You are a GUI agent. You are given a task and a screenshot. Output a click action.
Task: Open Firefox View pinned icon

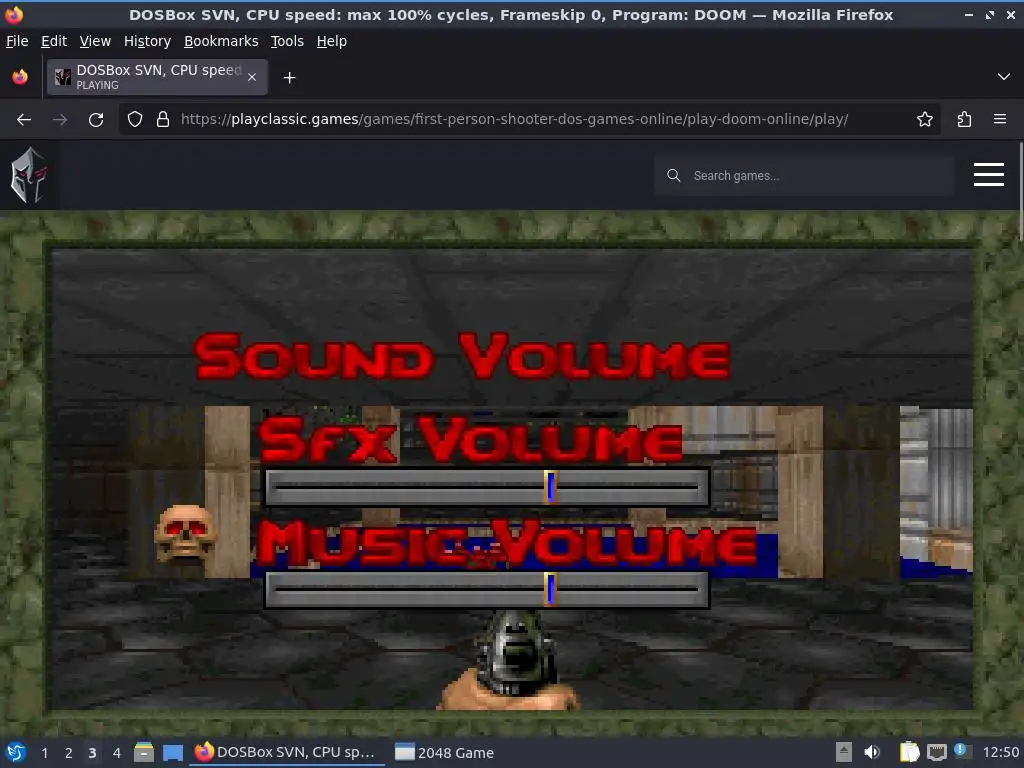(x=20, y=77)
